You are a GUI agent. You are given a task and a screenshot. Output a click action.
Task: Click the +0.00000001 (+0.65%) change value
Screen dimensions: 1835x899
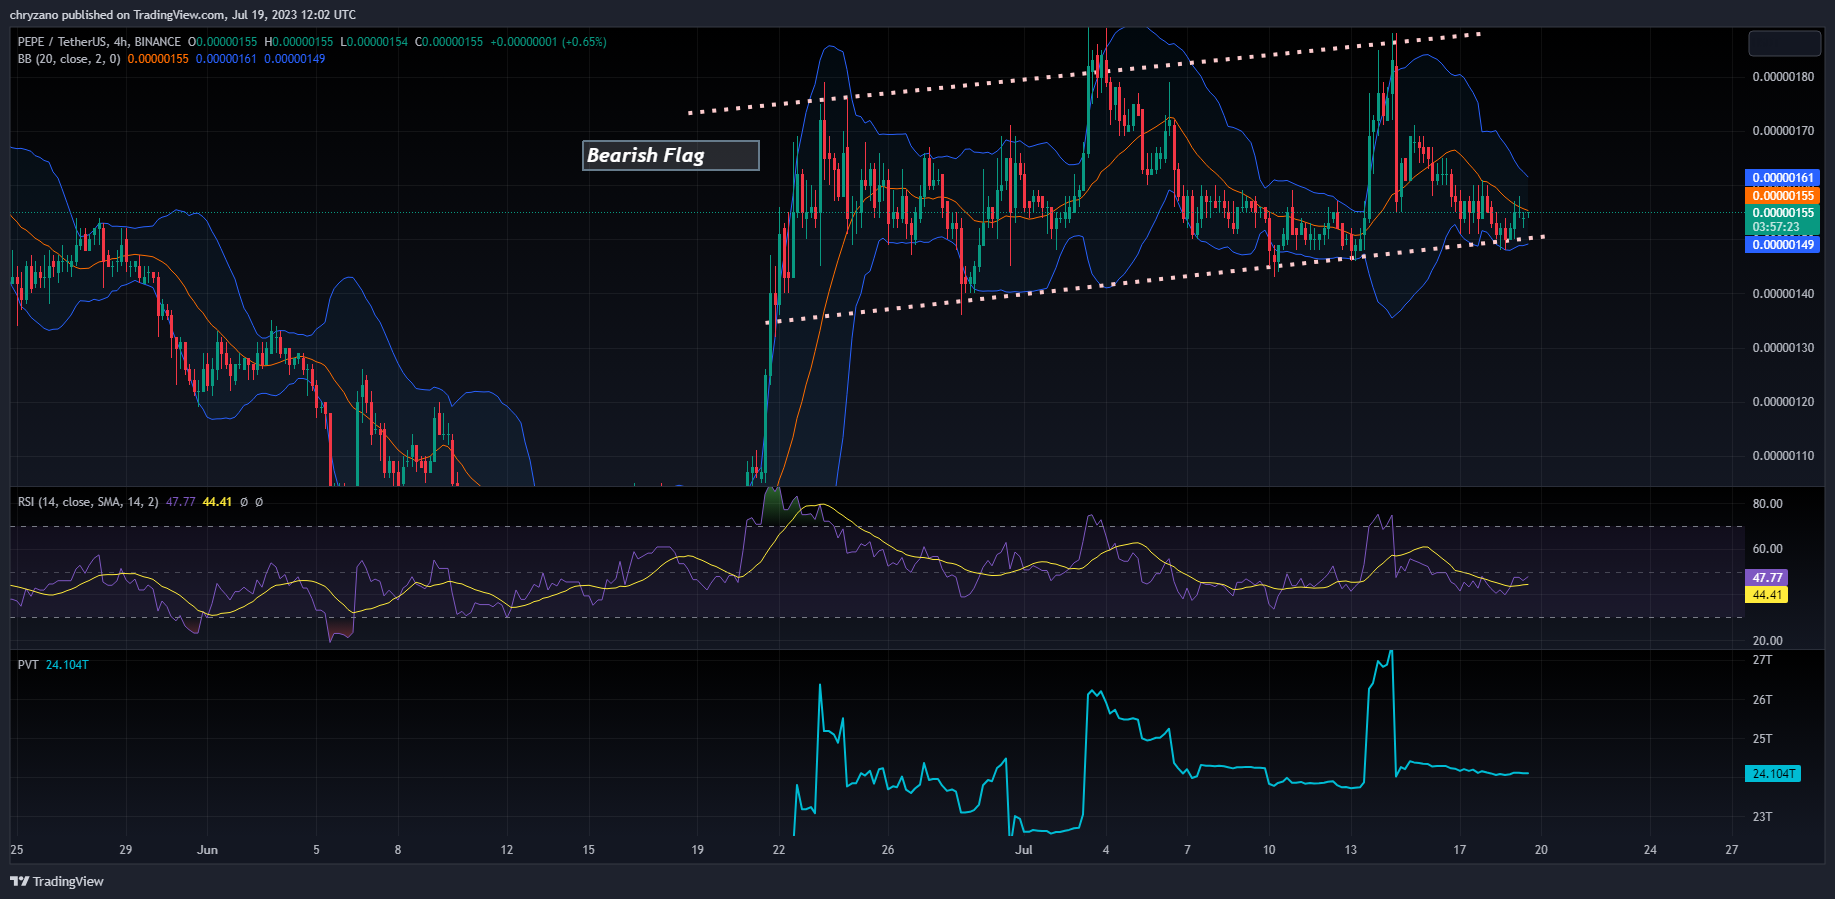click(x=548, y=42)
